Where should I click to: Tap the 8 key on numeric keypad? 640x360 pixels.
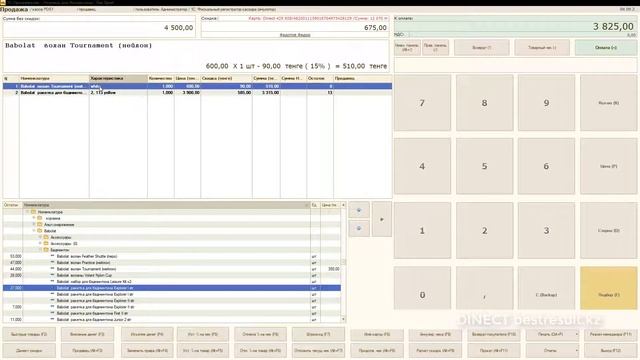[484, 102]
